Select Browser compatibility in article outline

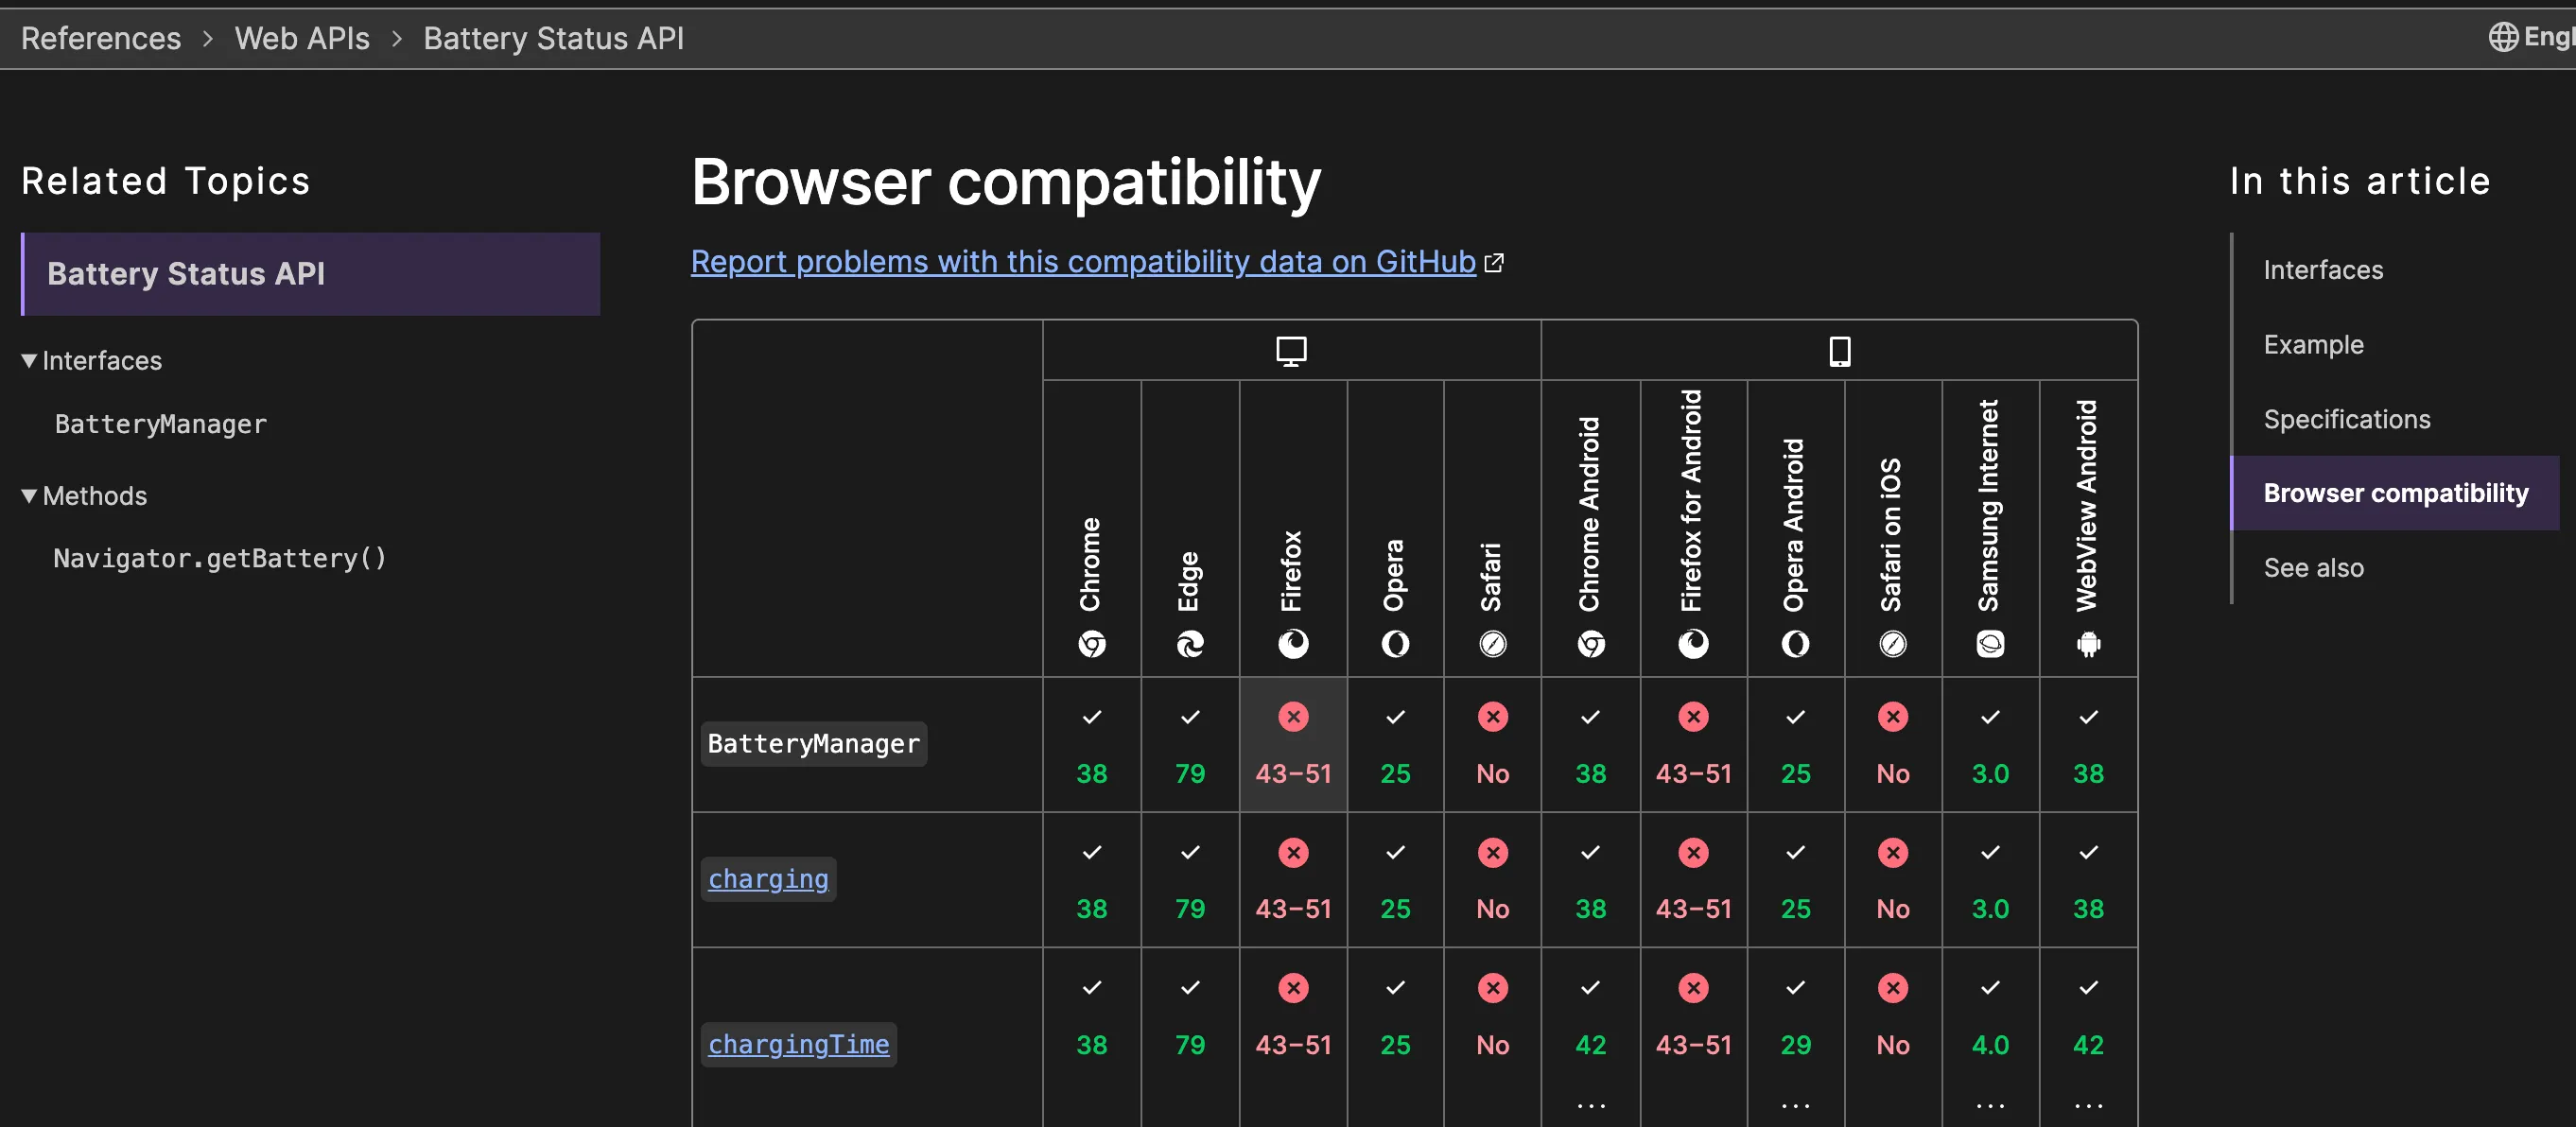click(x=2395, y=493)
